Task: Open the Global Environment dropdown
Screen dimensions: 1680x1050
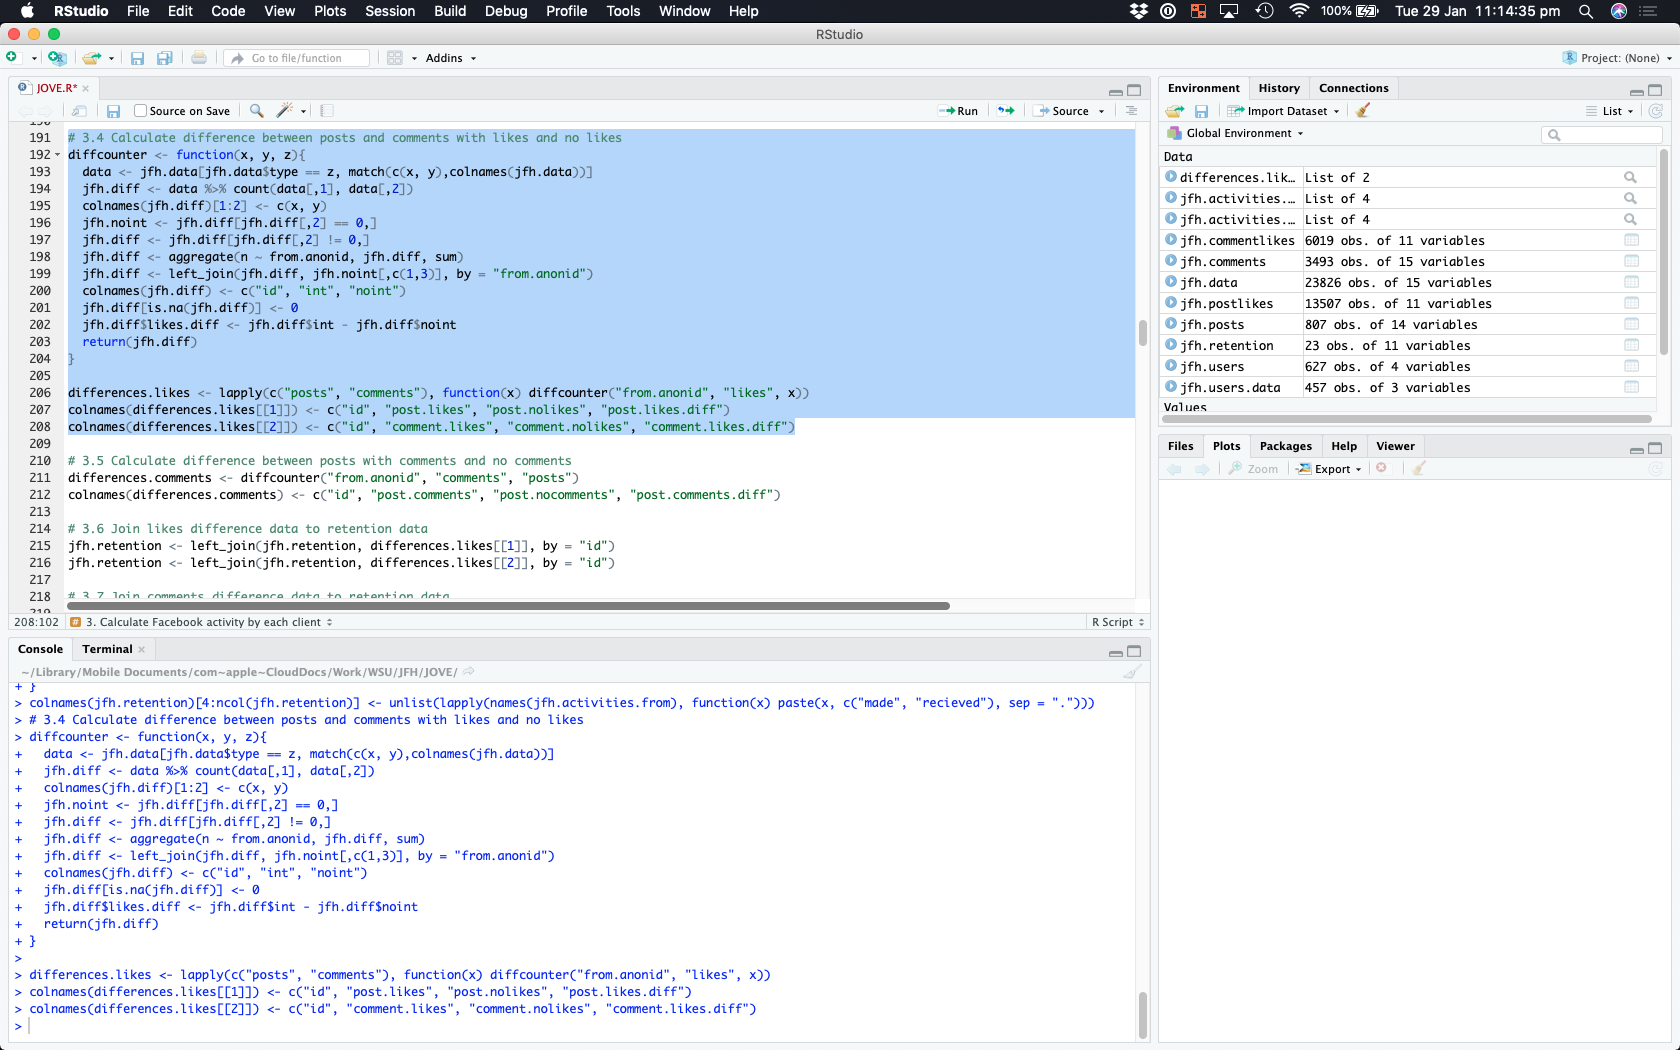Action: [1243, 133]
